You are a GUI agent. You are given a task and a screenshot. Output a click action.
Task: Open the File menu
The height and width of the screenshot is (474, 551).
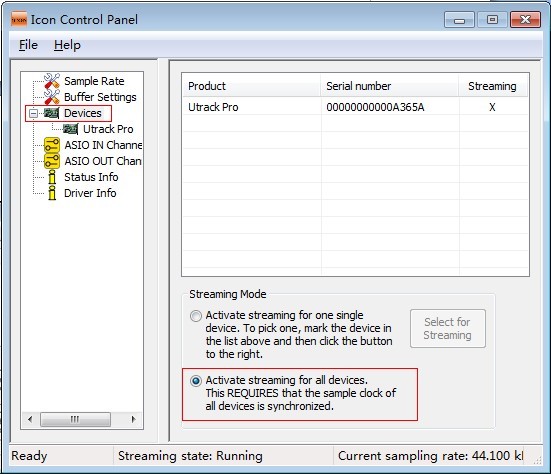click(28, 45)
